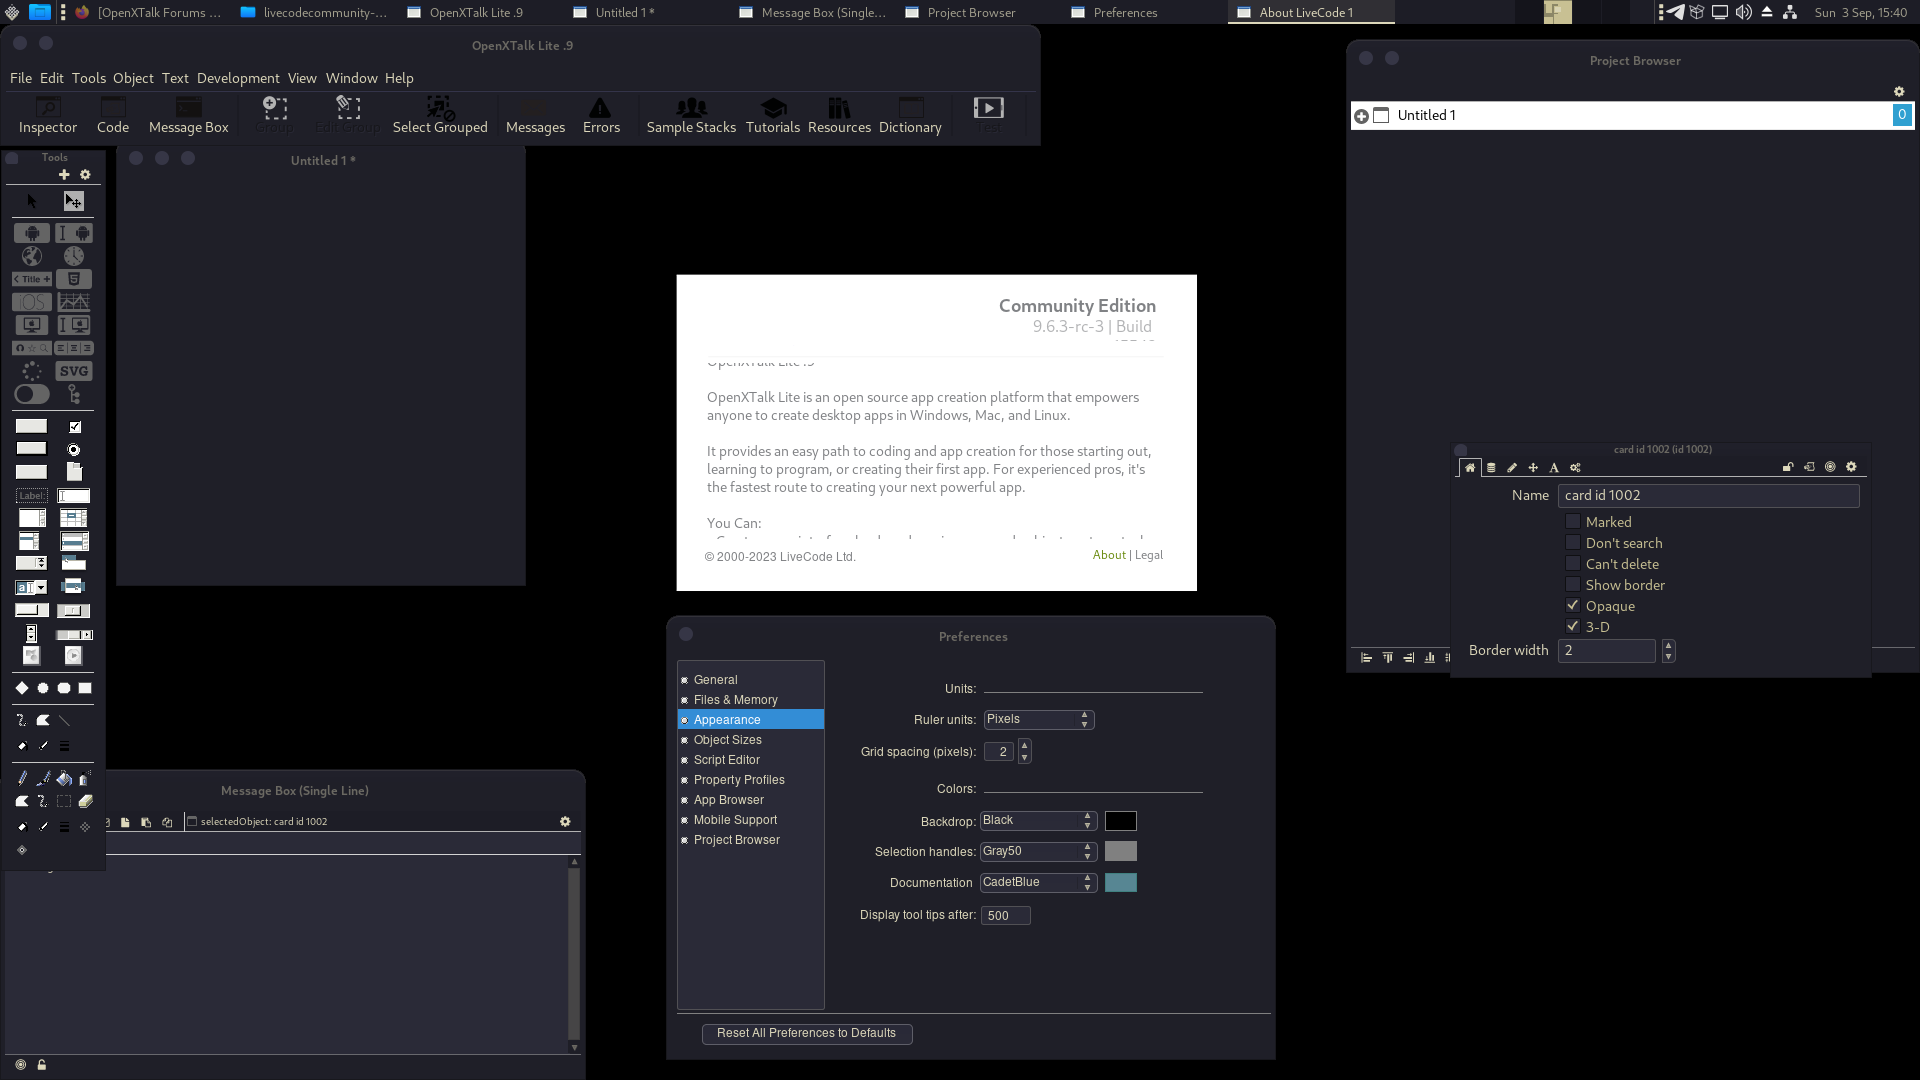Adjust the Grid spacing stepper arrows
The image size is (1920, 1080).
[1024, 752]
